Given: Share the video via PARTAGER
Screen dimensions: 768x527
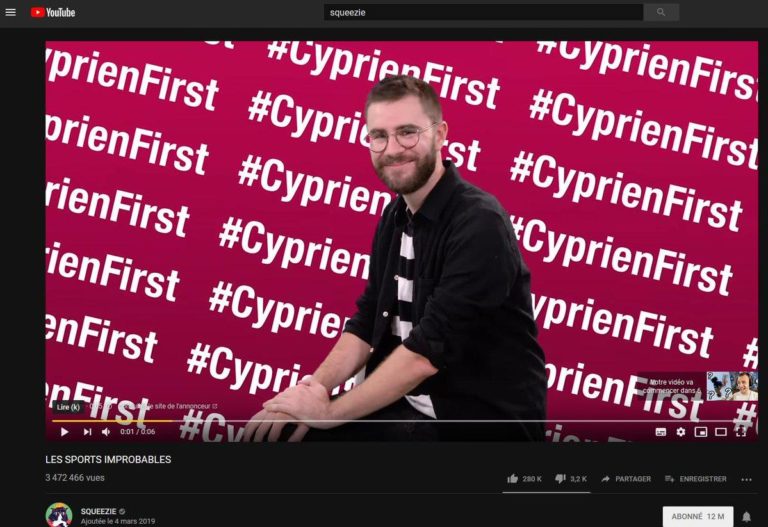Looking at the screenshot, I should coord(626,479).
